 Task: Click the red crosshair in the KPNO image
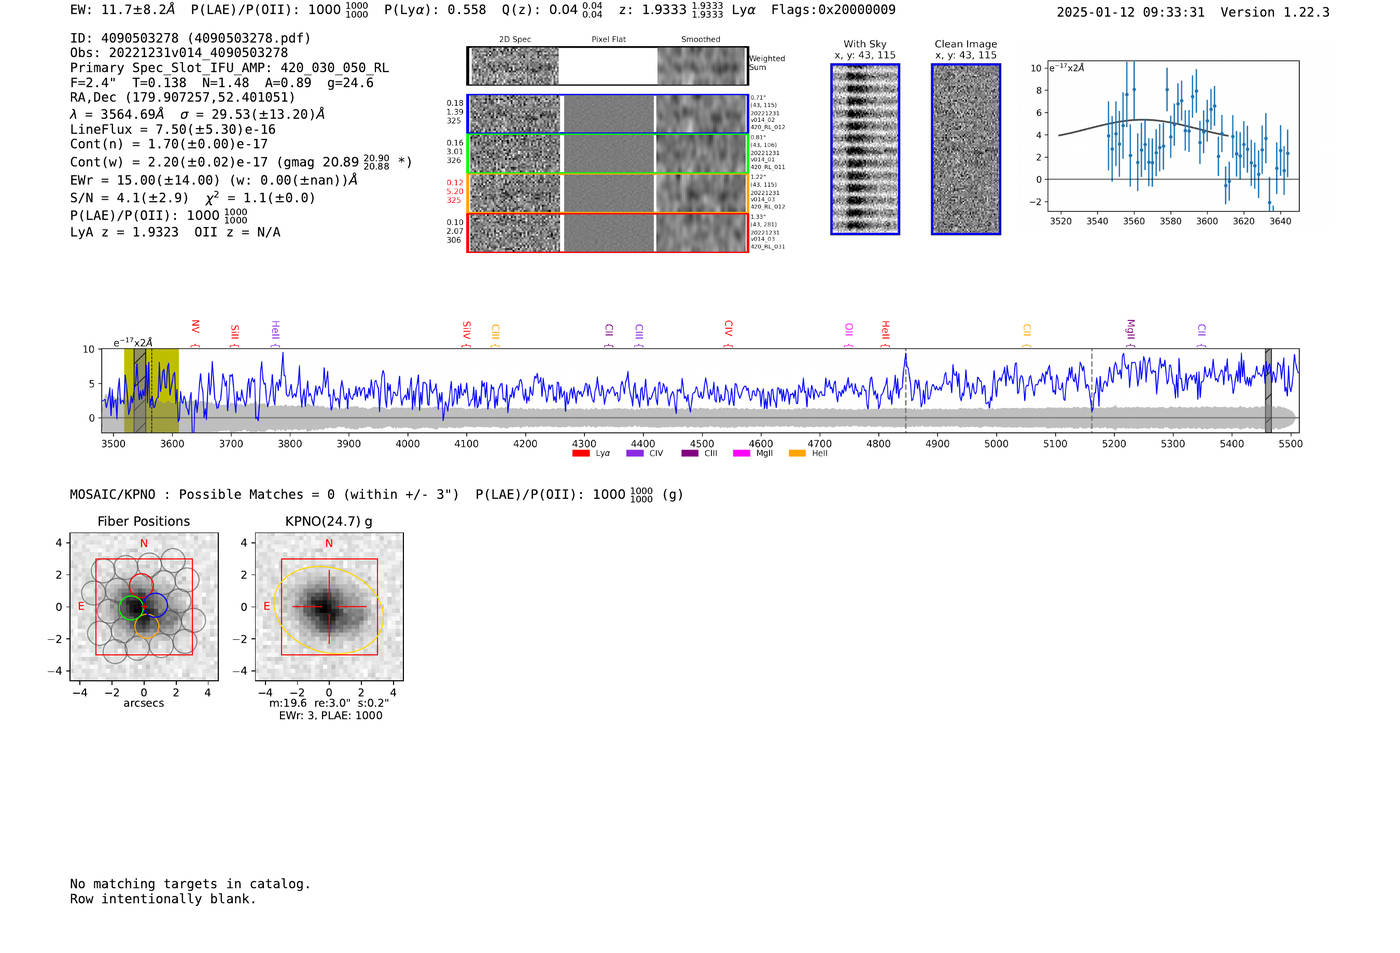pyautogui.click(x=329, y=606)
